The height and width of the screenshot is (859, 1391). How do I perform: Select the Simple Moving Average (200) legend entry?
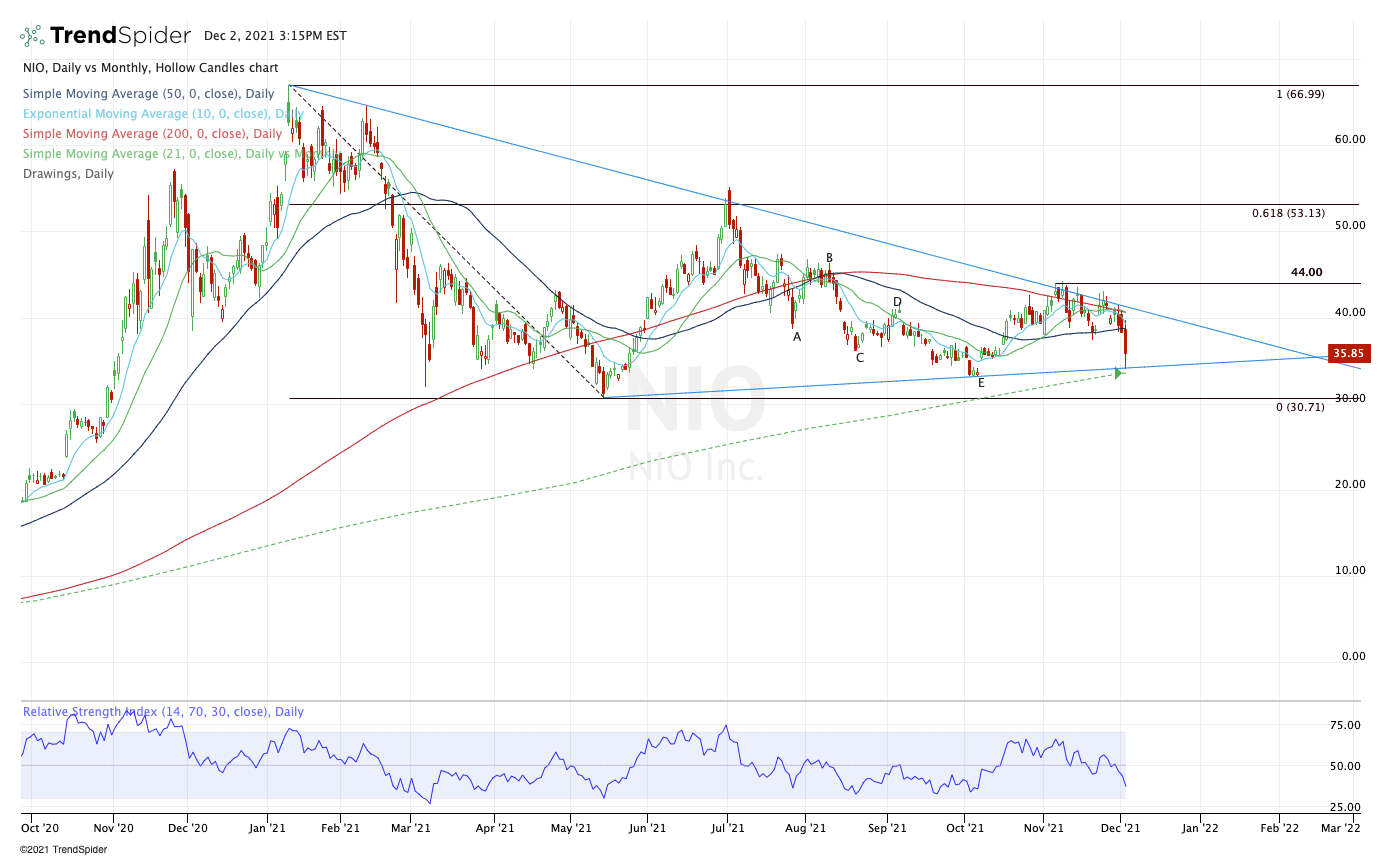click(x=151, y=134)
